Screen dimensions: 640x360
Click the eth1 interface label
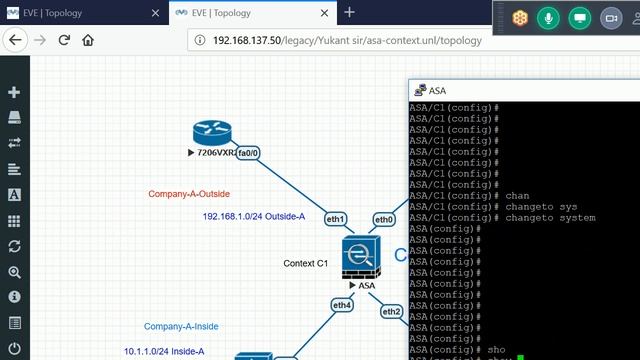coord(336,219)
